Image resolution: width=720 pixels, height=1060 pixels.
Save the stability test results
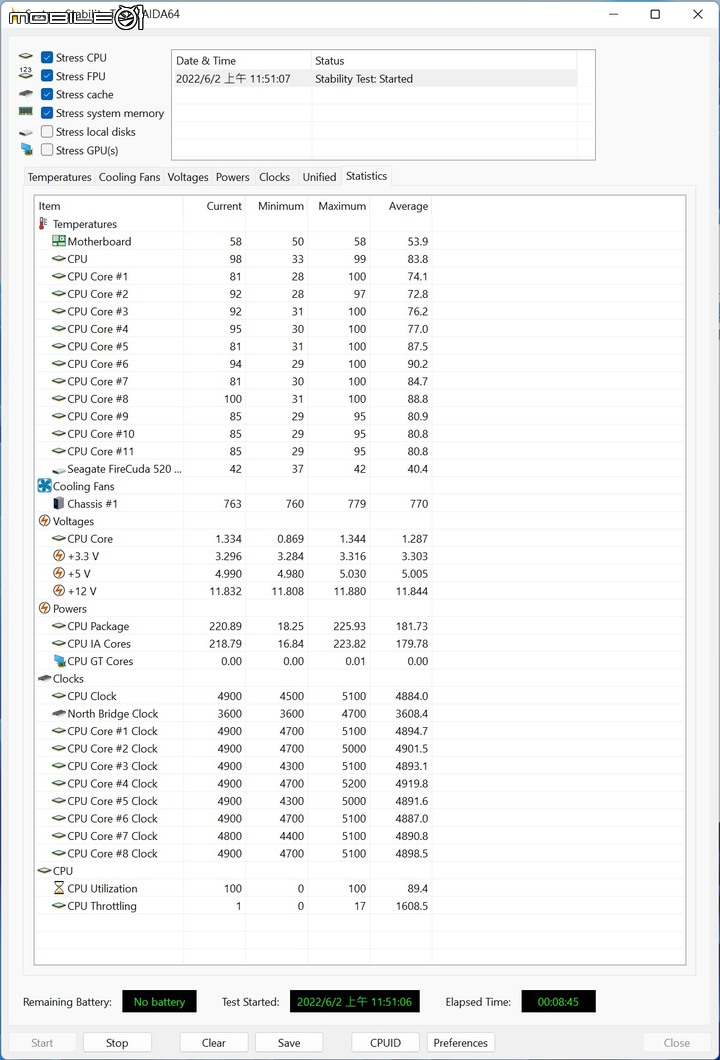tap(289, 1042)
